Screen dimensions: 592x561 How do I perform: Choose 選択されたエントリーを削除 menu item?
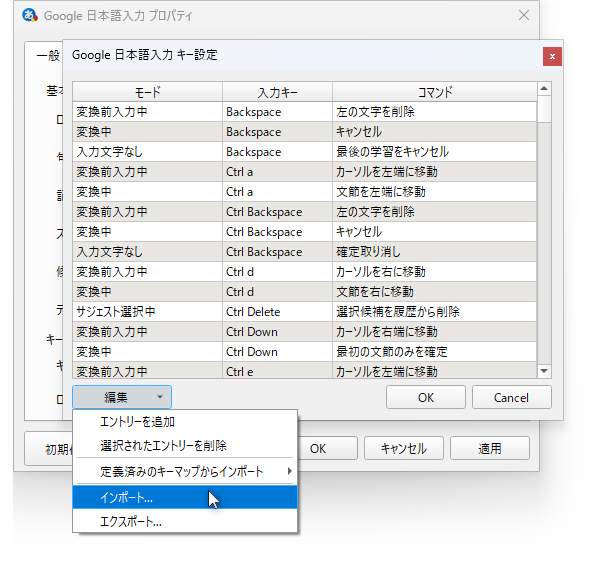coord(185,445)
